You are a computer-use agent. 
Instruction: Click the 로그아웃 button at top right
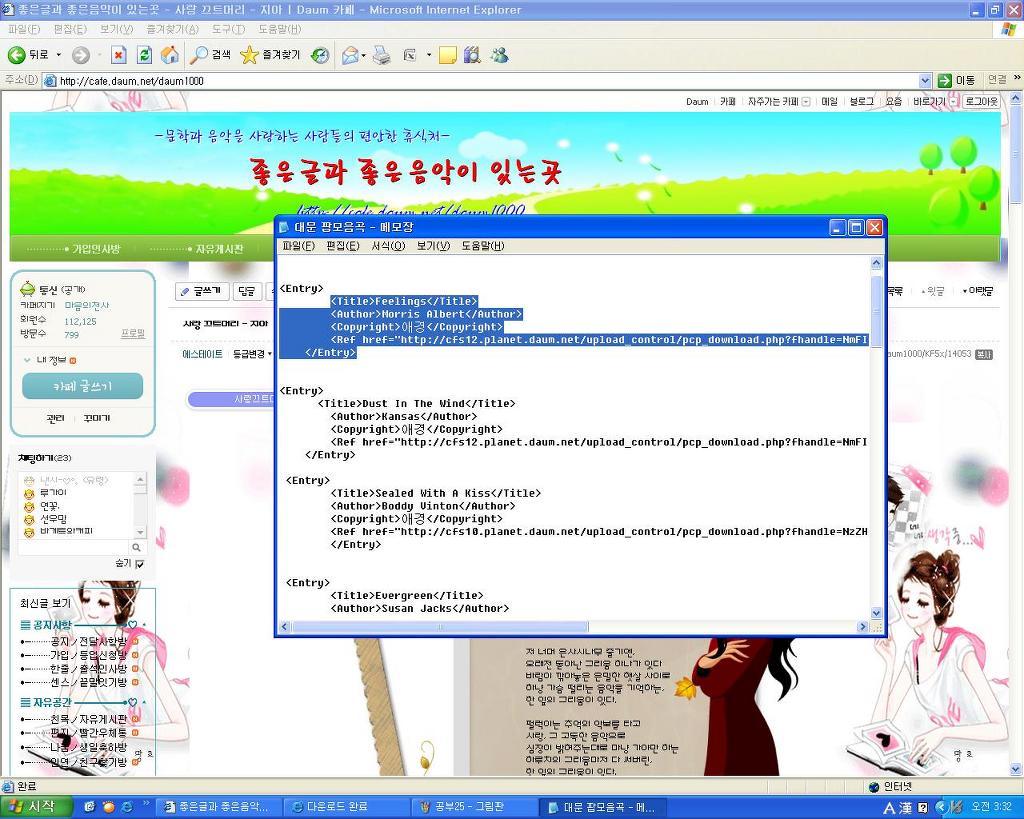click(981, 102)
